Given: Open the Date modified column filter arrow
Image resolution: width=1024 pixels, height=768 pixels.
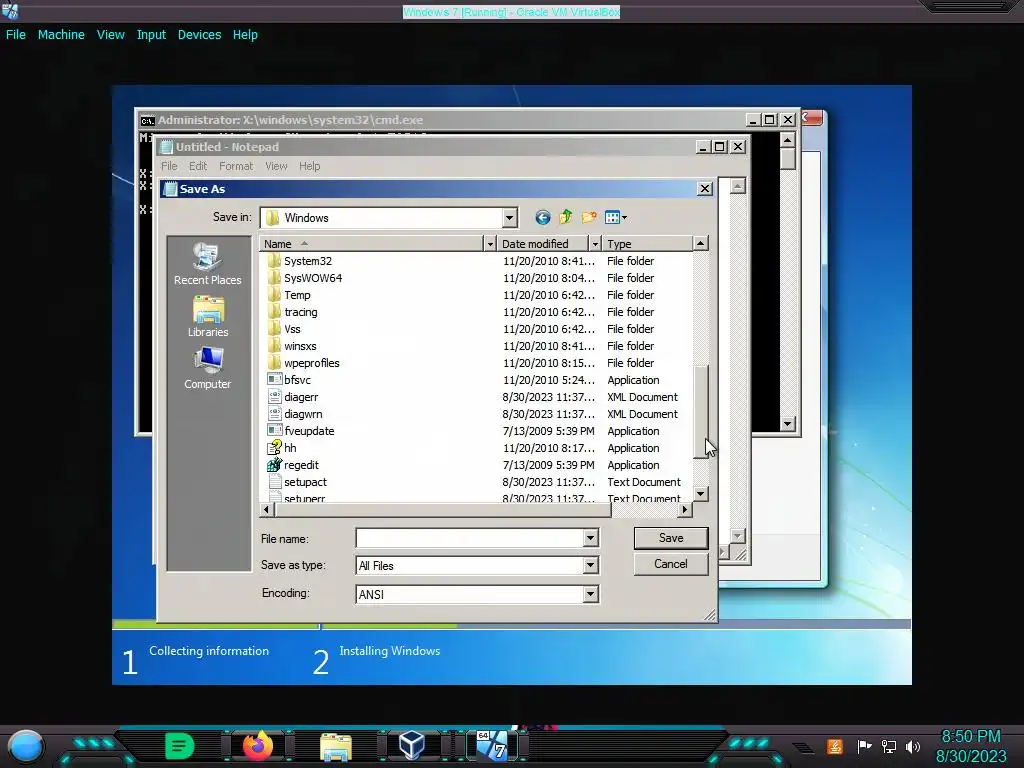Looking at the screenshot, I should (595, 244).
